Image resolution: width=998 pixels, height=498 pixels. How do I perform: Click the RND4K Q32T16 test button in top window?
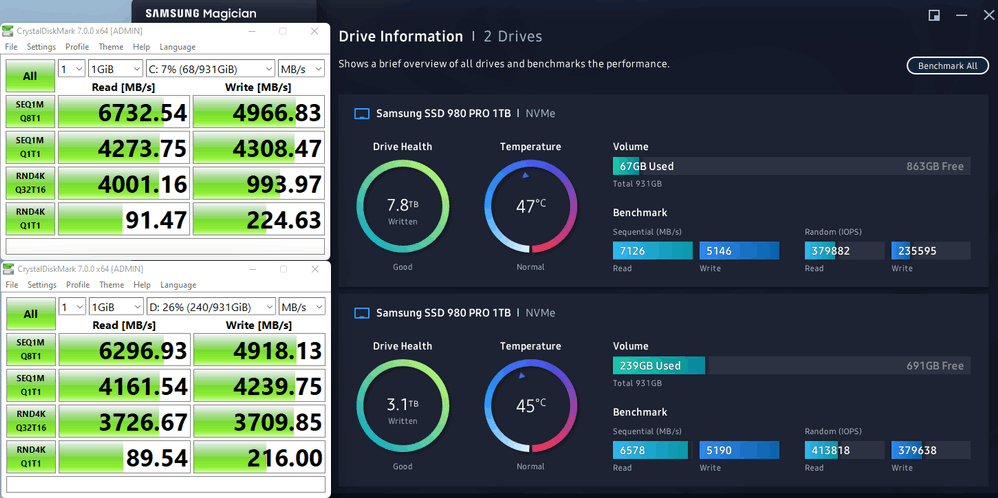30,183
